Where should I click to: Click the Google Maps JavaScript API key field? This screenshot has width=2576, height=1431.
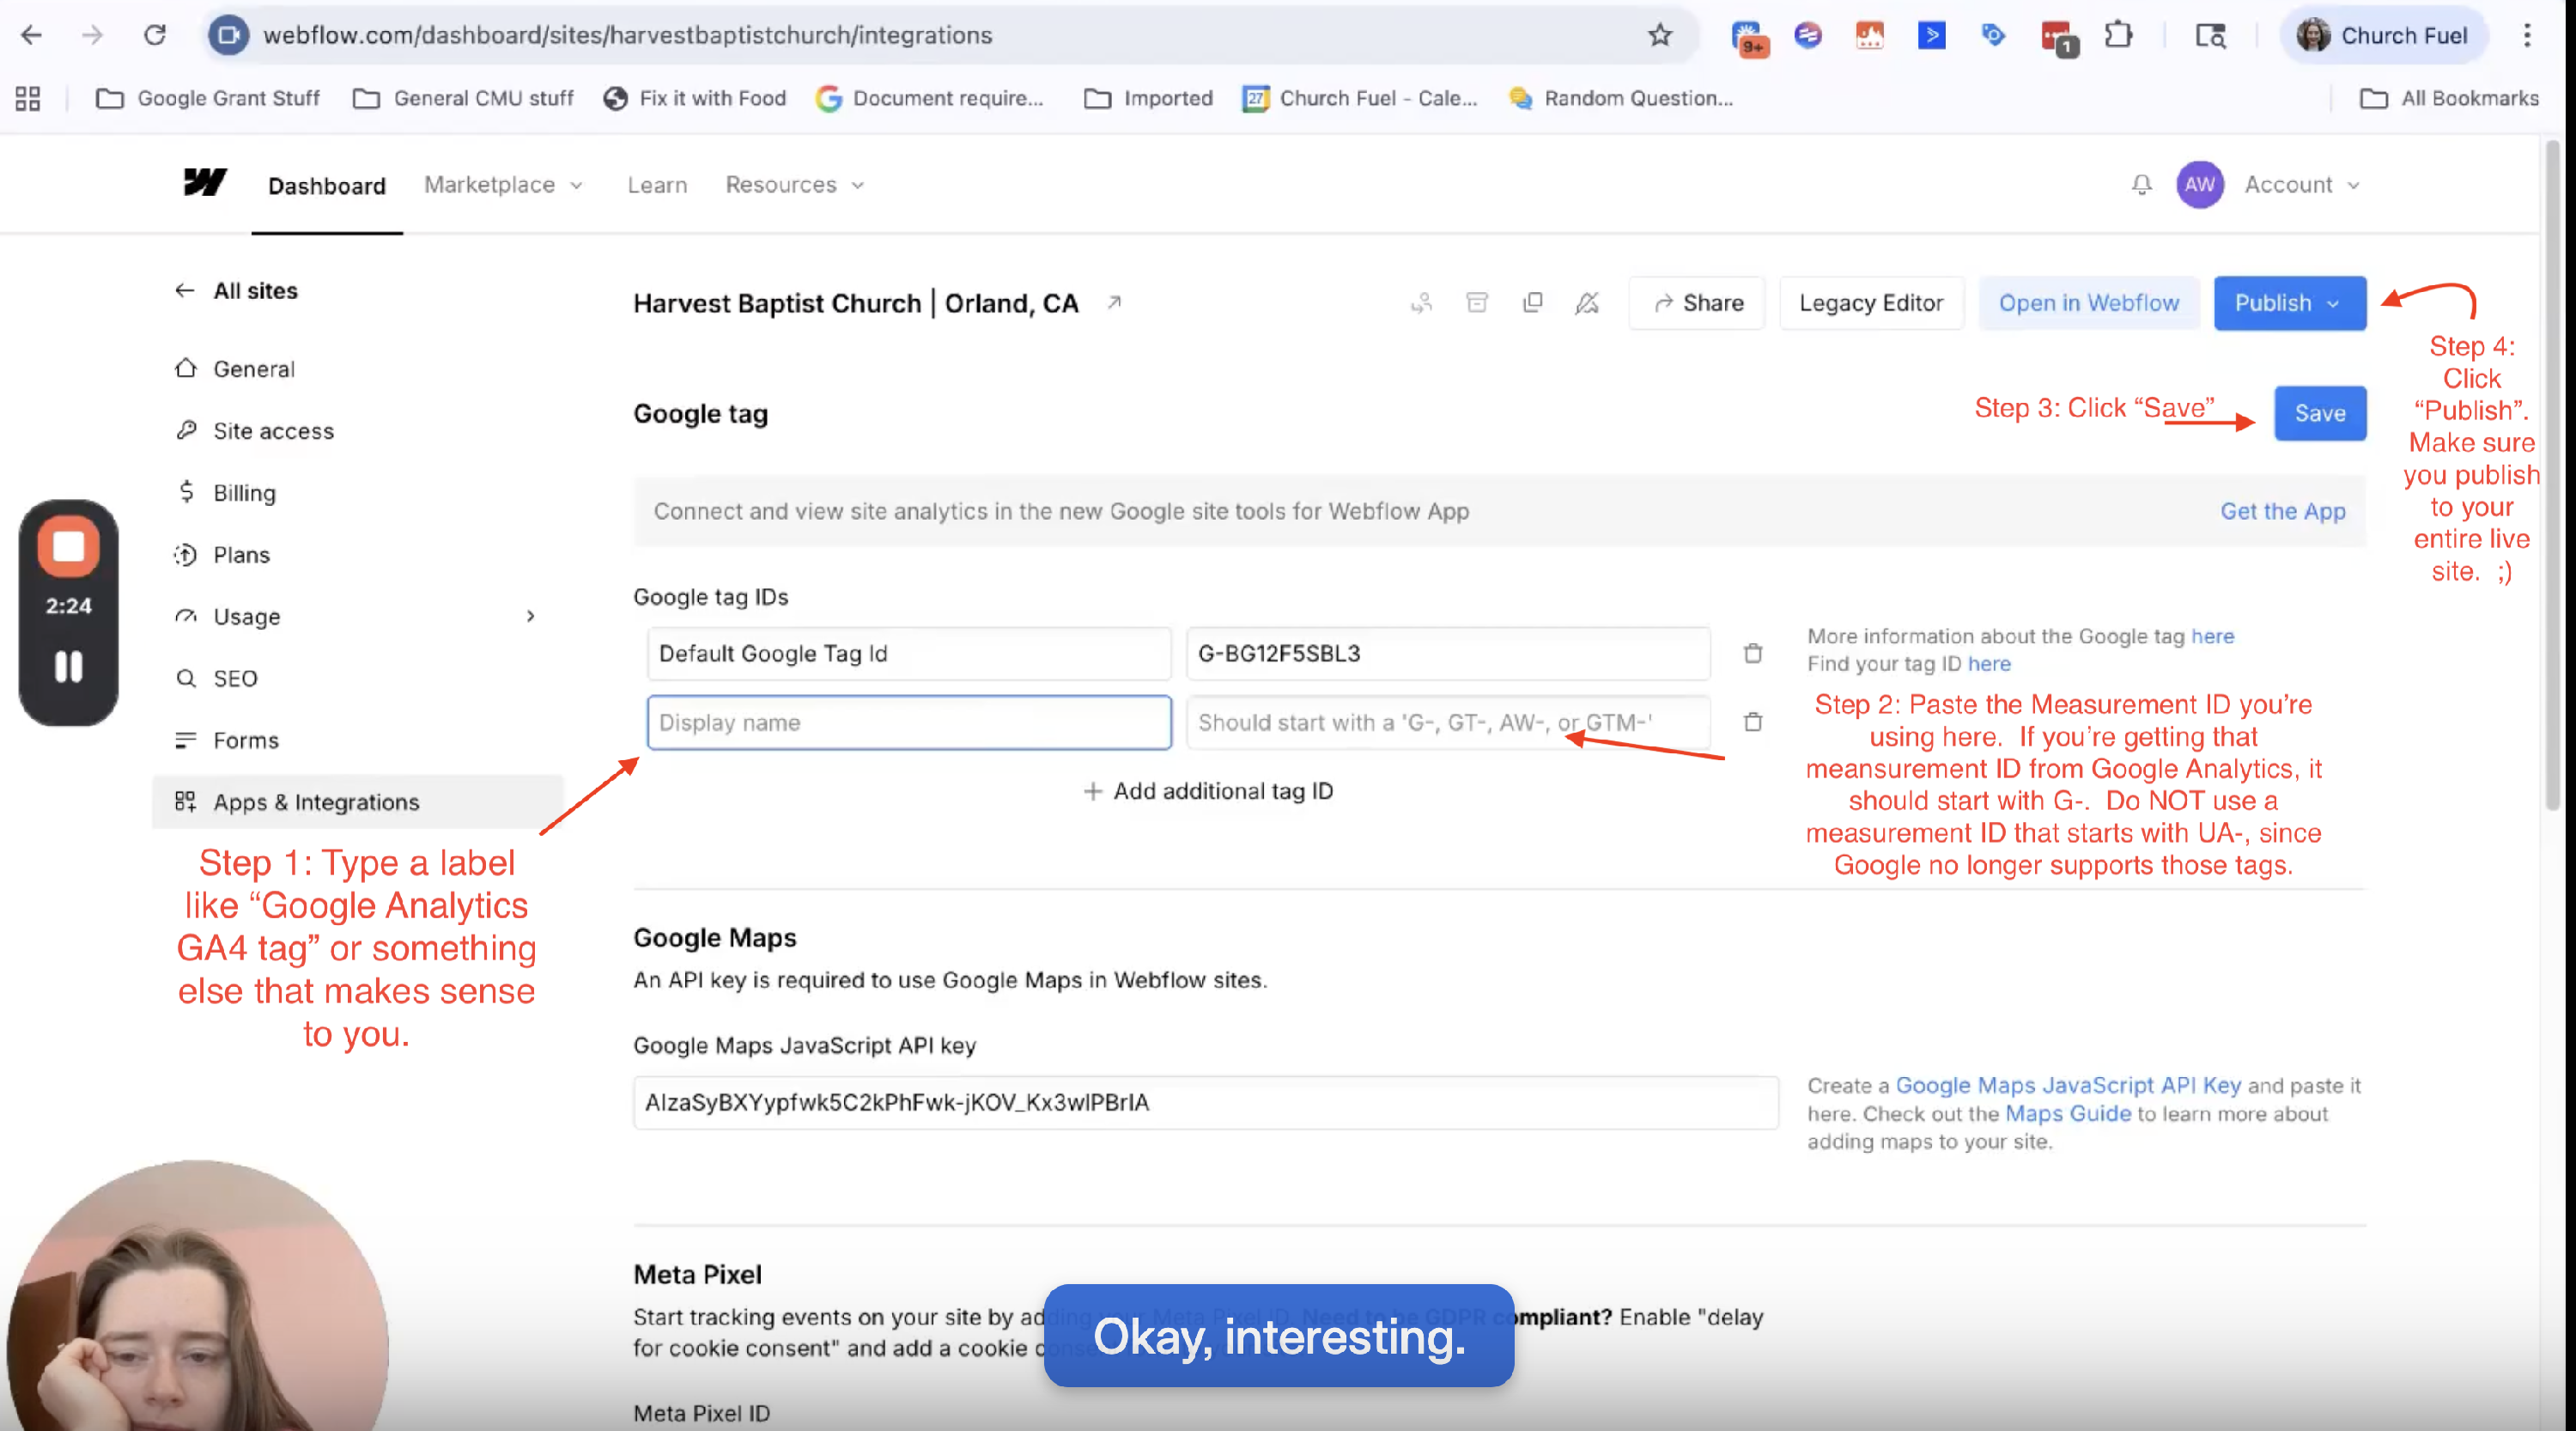tap(1206, 1102)
